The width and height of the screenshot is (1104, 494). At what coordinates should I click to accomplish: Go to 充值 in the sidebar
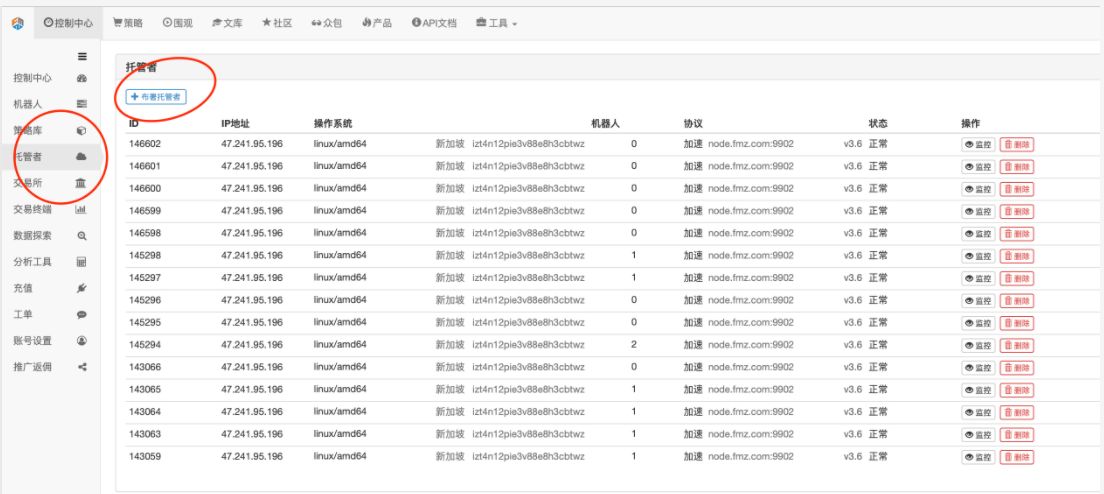23,288
